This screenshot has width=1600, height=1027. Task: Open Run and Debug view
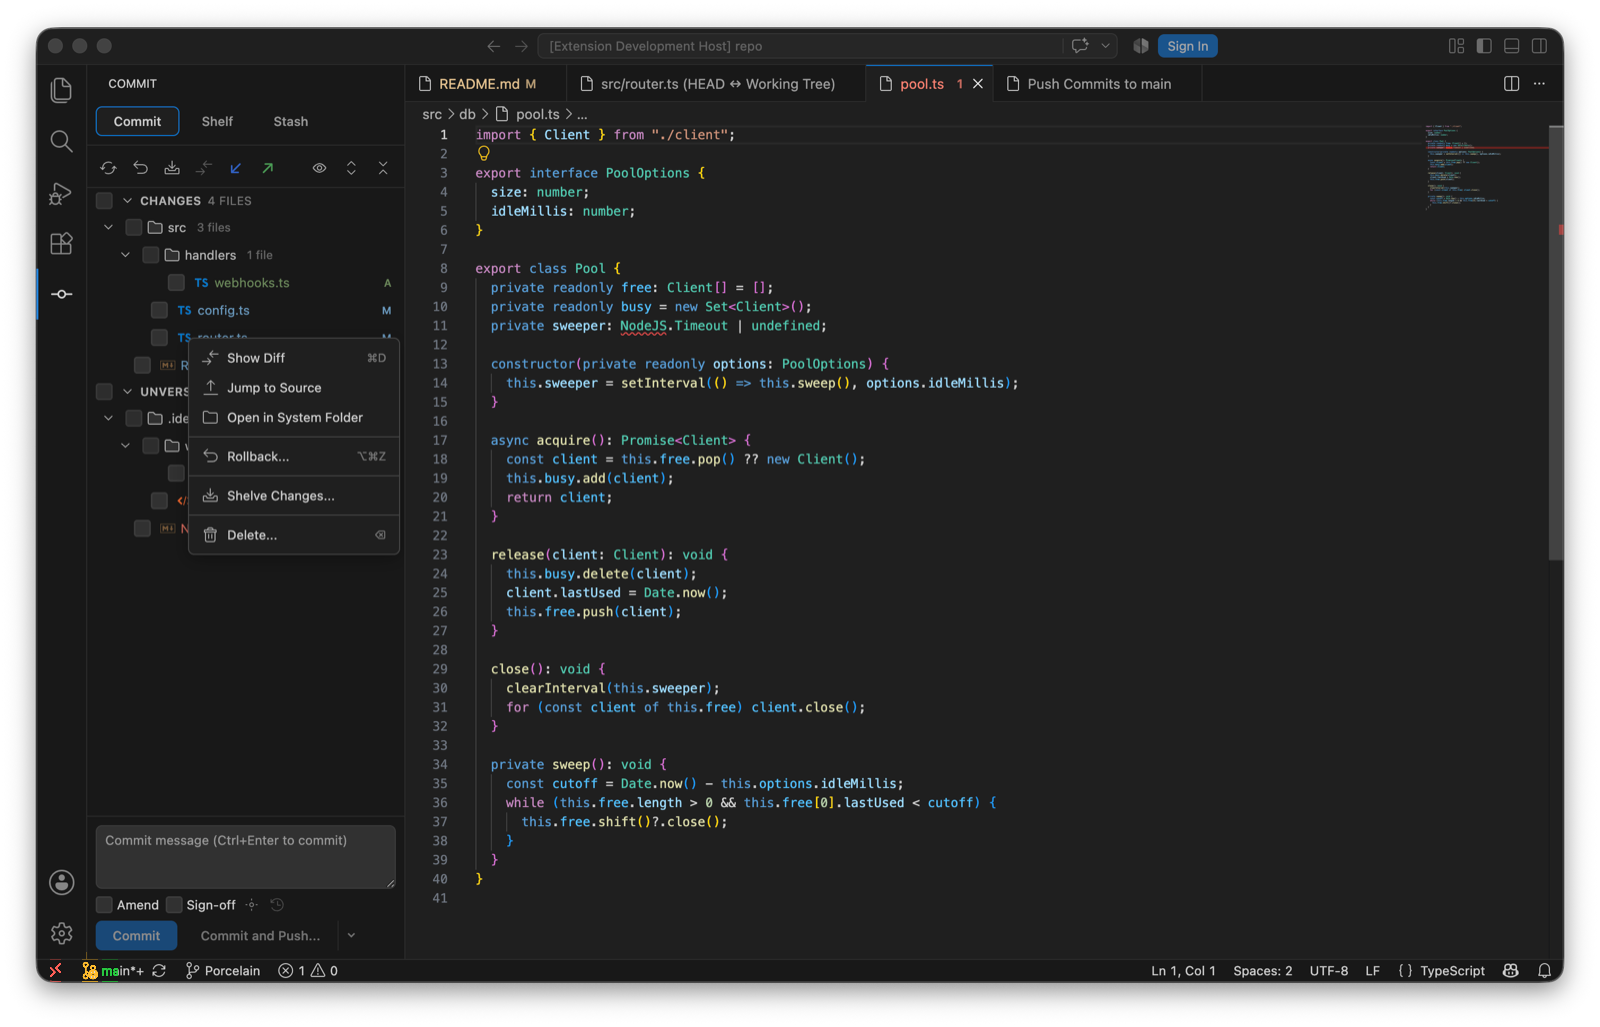(61, 193)
